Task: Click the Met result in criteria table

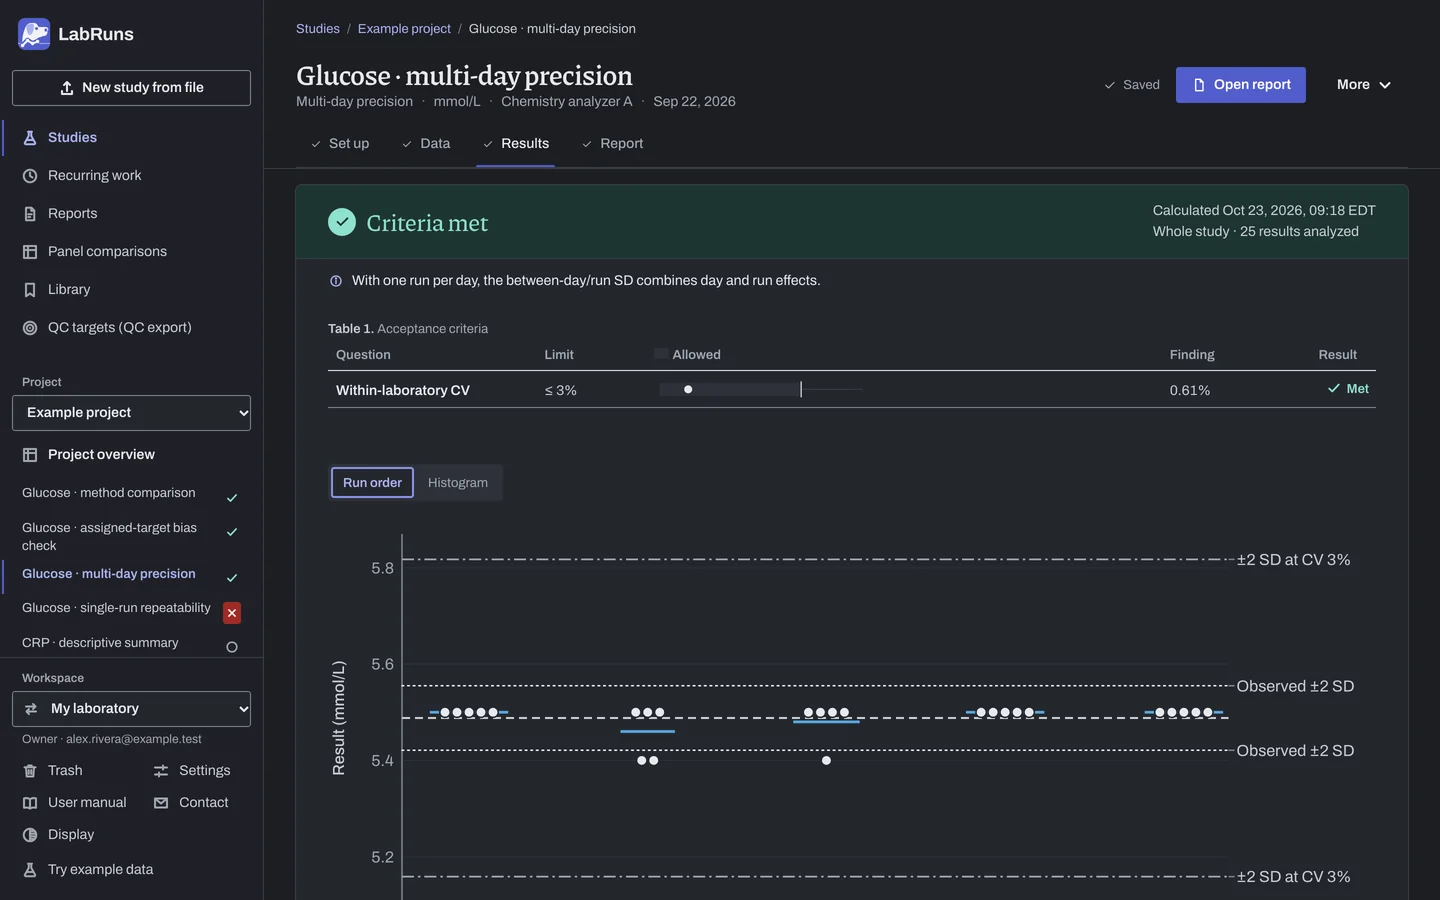Action: coord(1348,389)
